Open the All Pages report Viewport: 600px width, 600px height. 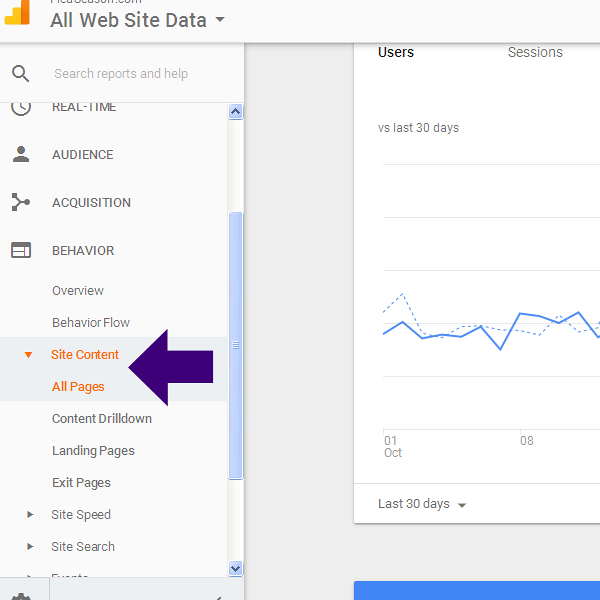click(78, 387)
